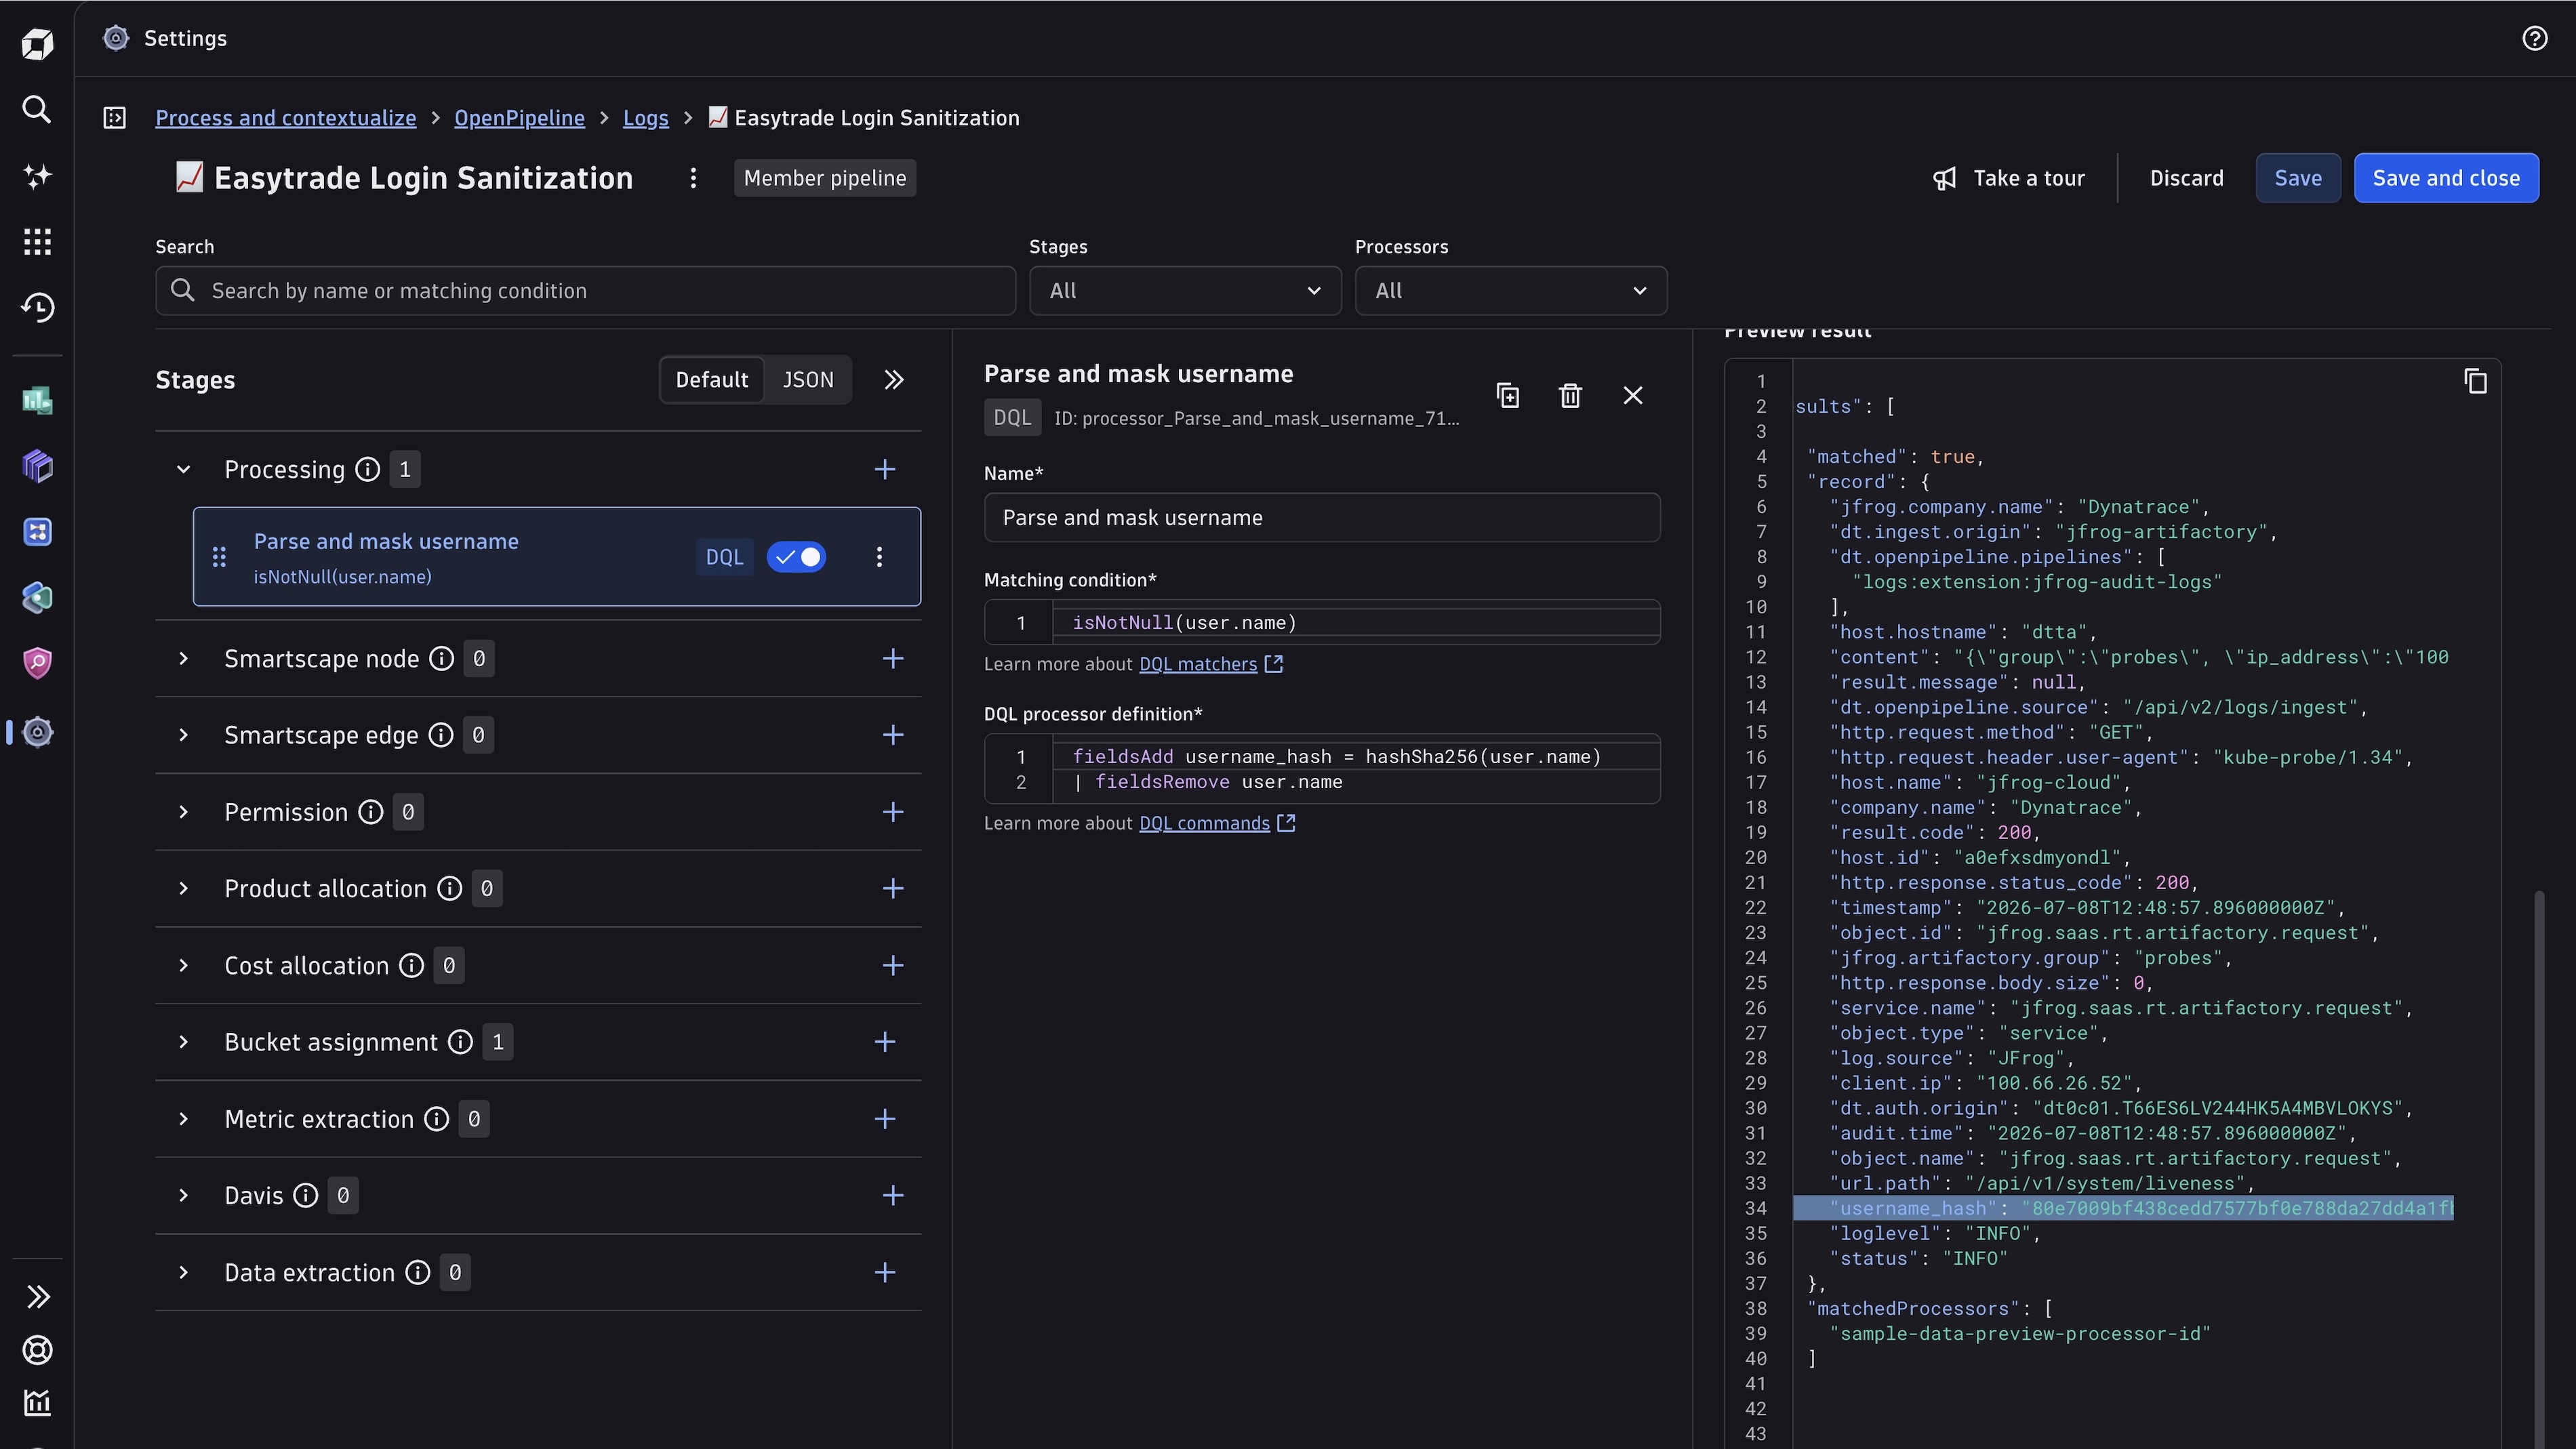Viewport: 2576px width, 1449px height.
Task: Open the Dynatrace home logo
Action: pyautogui.click(x=37, y=44)
